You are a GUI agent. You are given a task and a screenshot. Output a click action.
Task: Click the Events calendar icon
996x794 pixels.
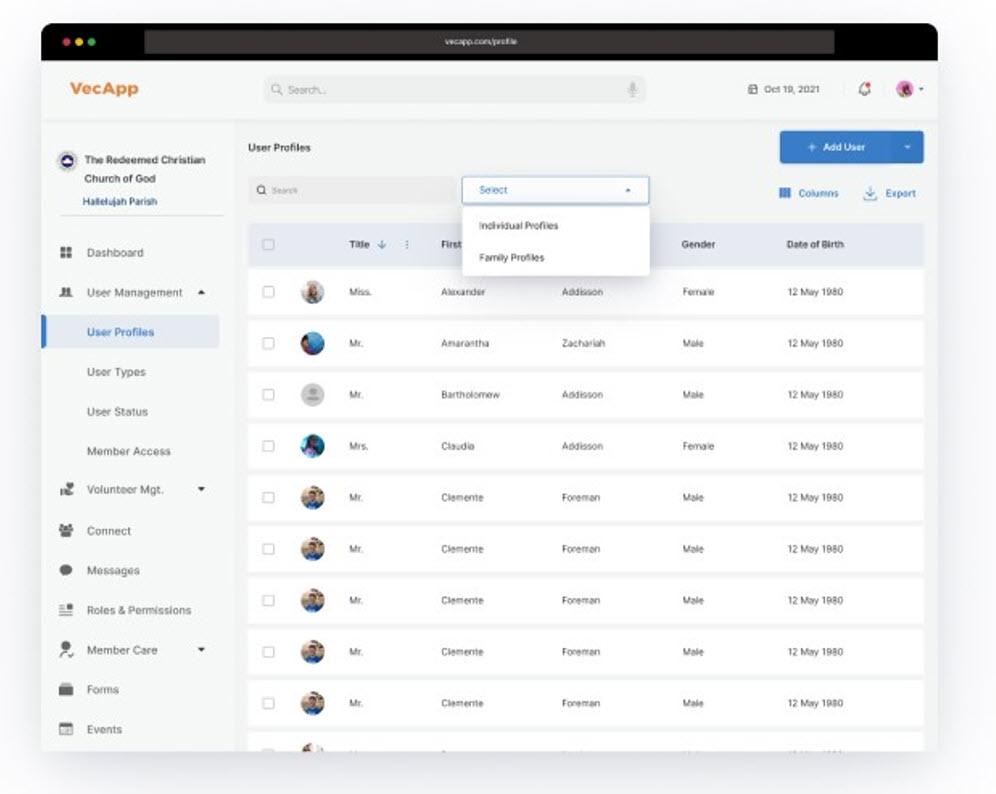click(x=66, y=729)
